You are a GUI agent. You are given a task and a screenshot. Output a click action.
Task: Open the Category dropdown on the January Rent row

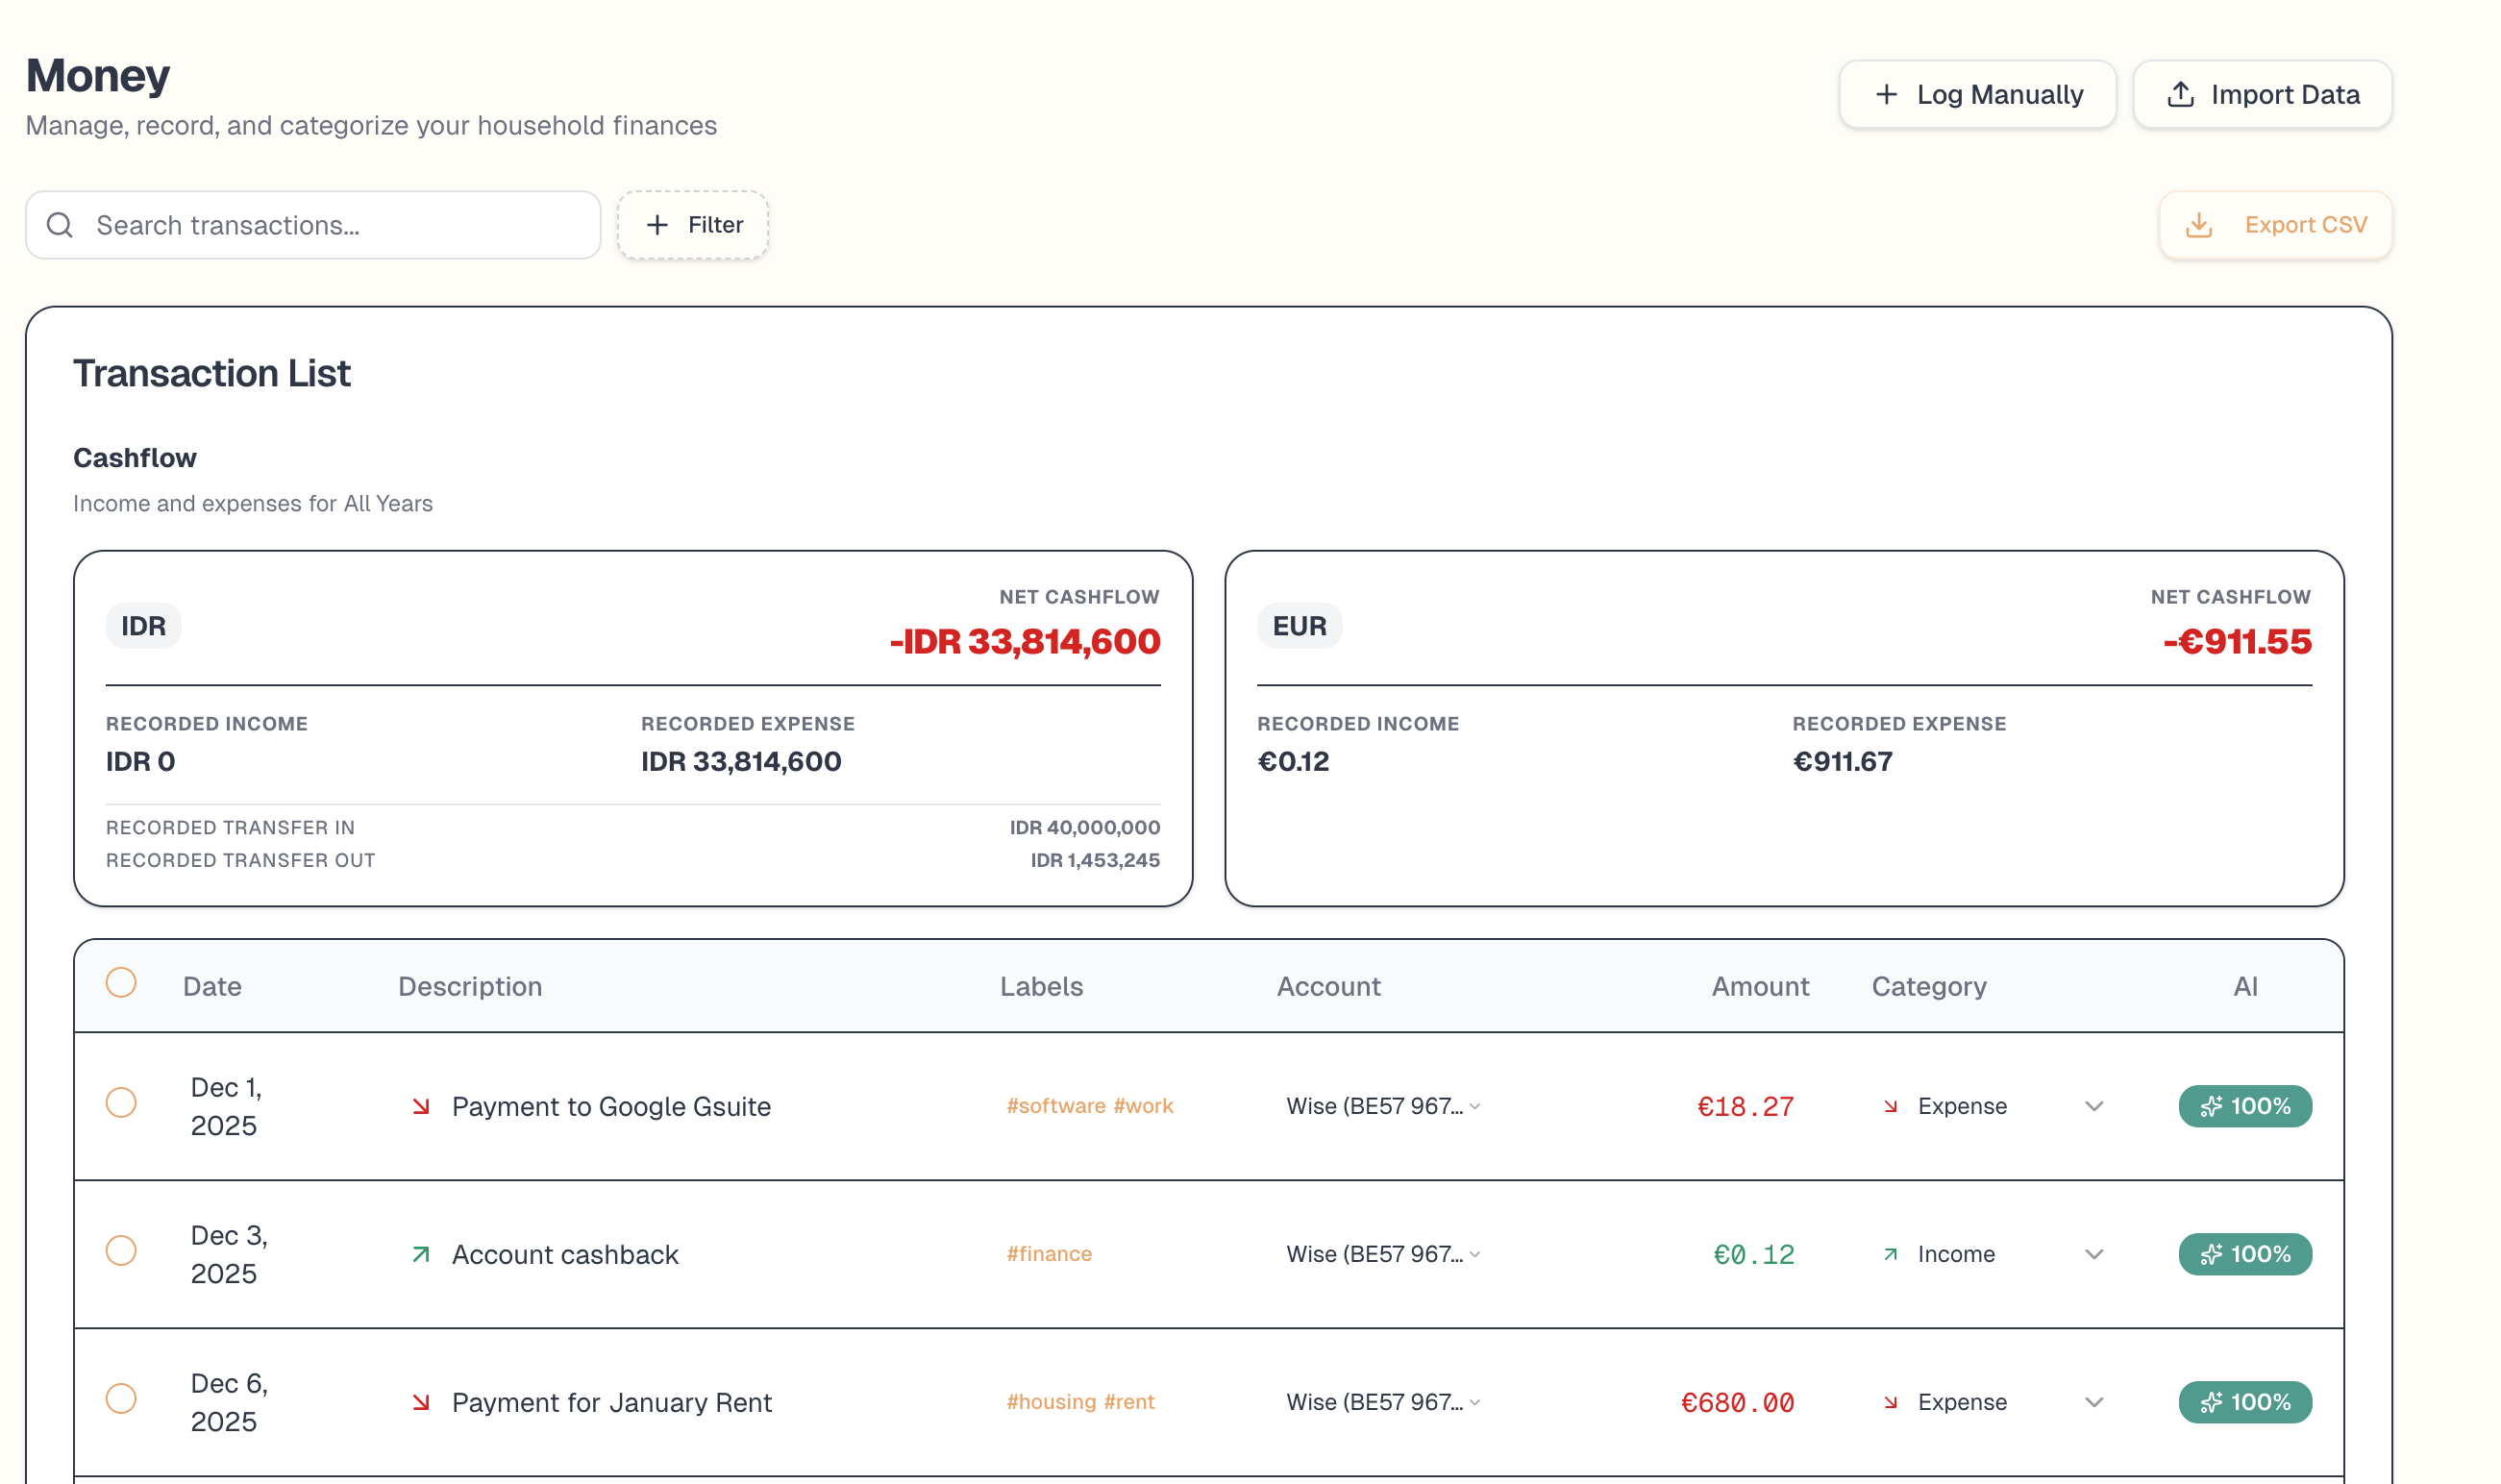(2093, 1402)
